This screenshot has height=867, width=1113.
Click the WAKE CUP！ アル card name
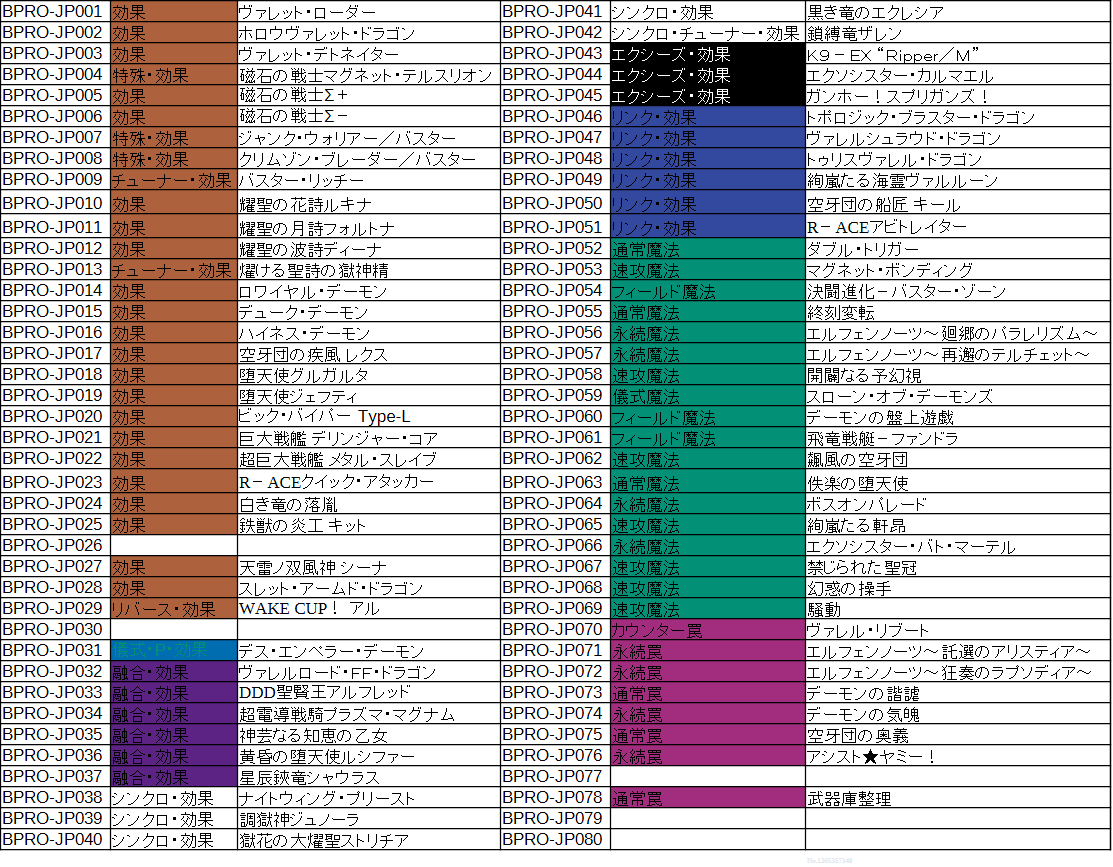point(309,608)
